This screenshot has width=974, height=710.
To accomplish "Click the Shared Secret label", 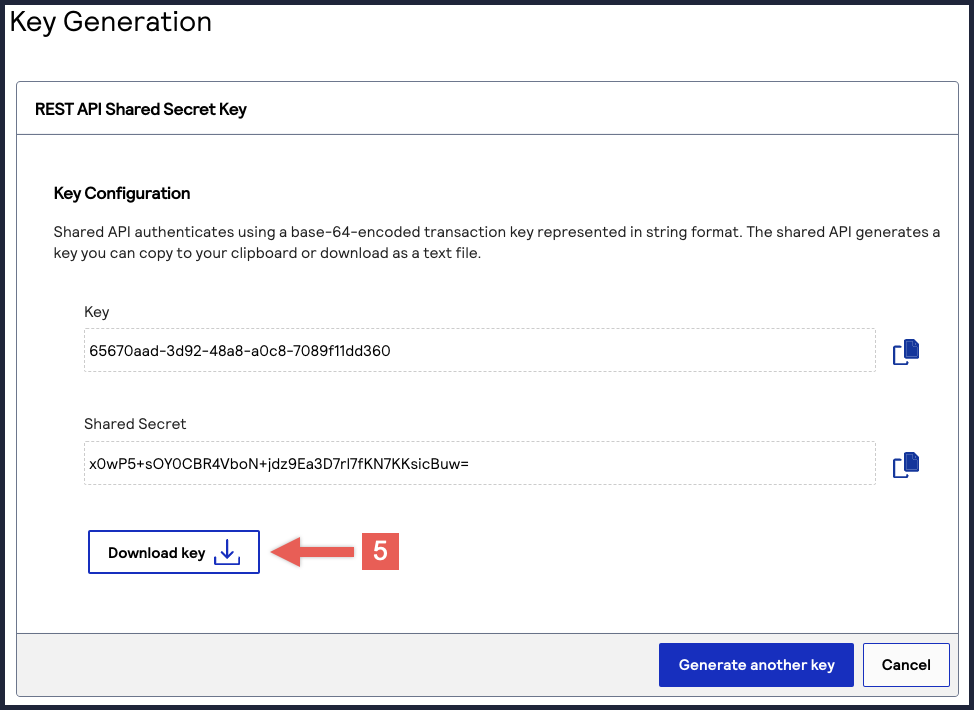I will pyautogui.click(x=135, y=424).
